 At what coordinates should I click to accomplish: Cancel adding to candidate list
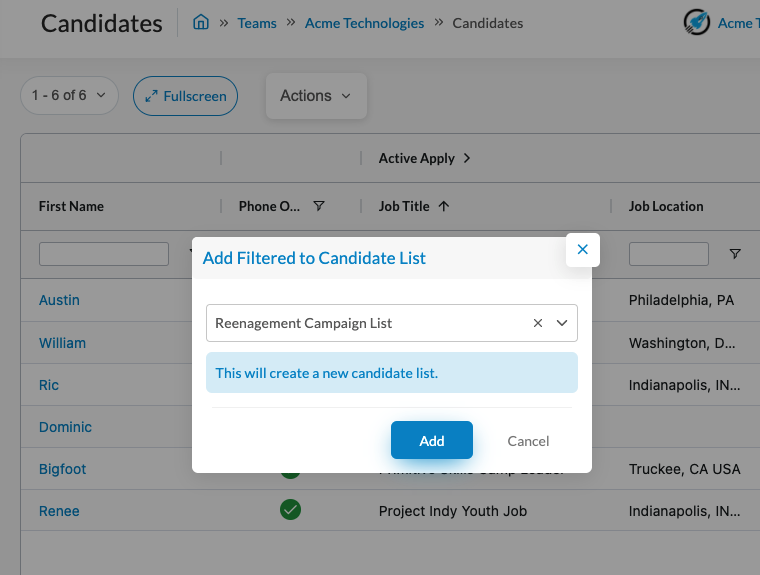coord(528,441)
